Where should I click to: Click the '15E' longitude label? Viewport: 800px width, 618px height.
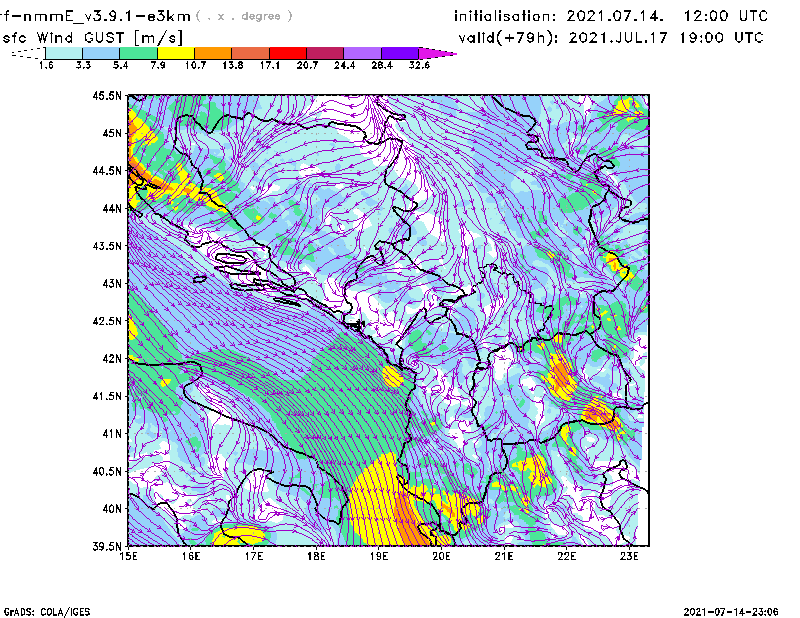coord(128,556)
